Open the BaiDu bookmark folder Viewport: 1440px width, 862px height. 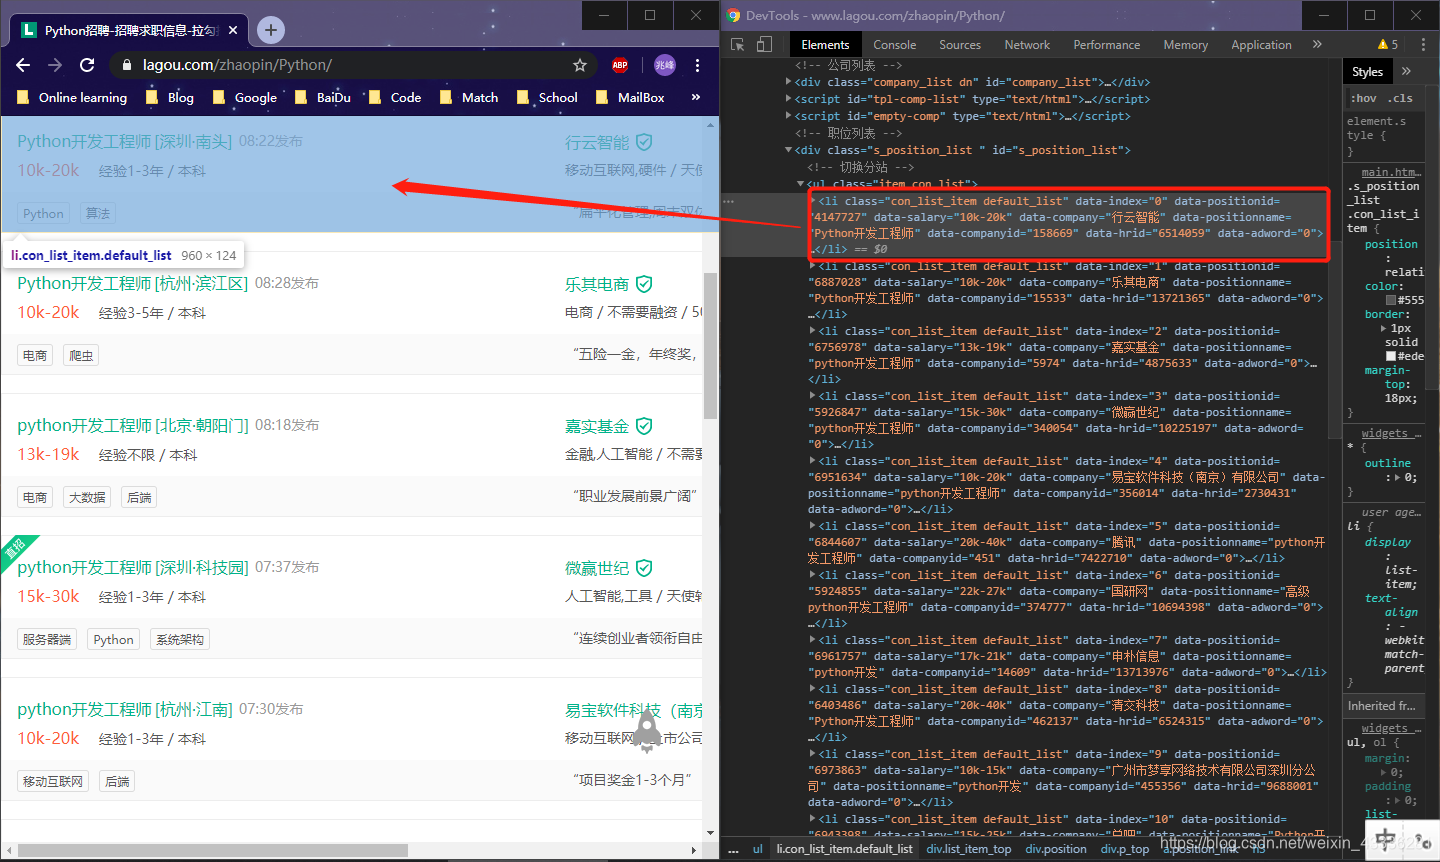point(323,97)
